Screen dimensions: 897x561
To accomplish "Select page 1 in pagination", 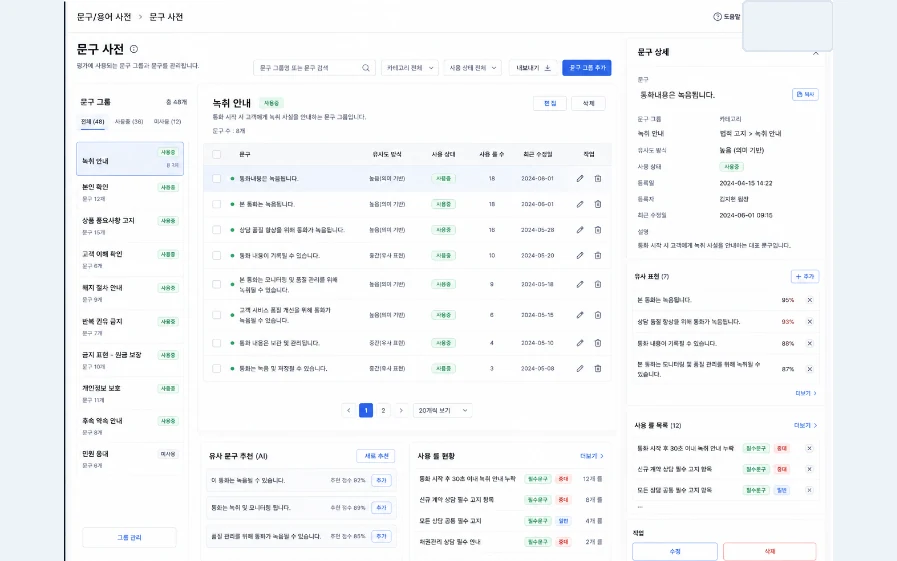I will 366,411.
